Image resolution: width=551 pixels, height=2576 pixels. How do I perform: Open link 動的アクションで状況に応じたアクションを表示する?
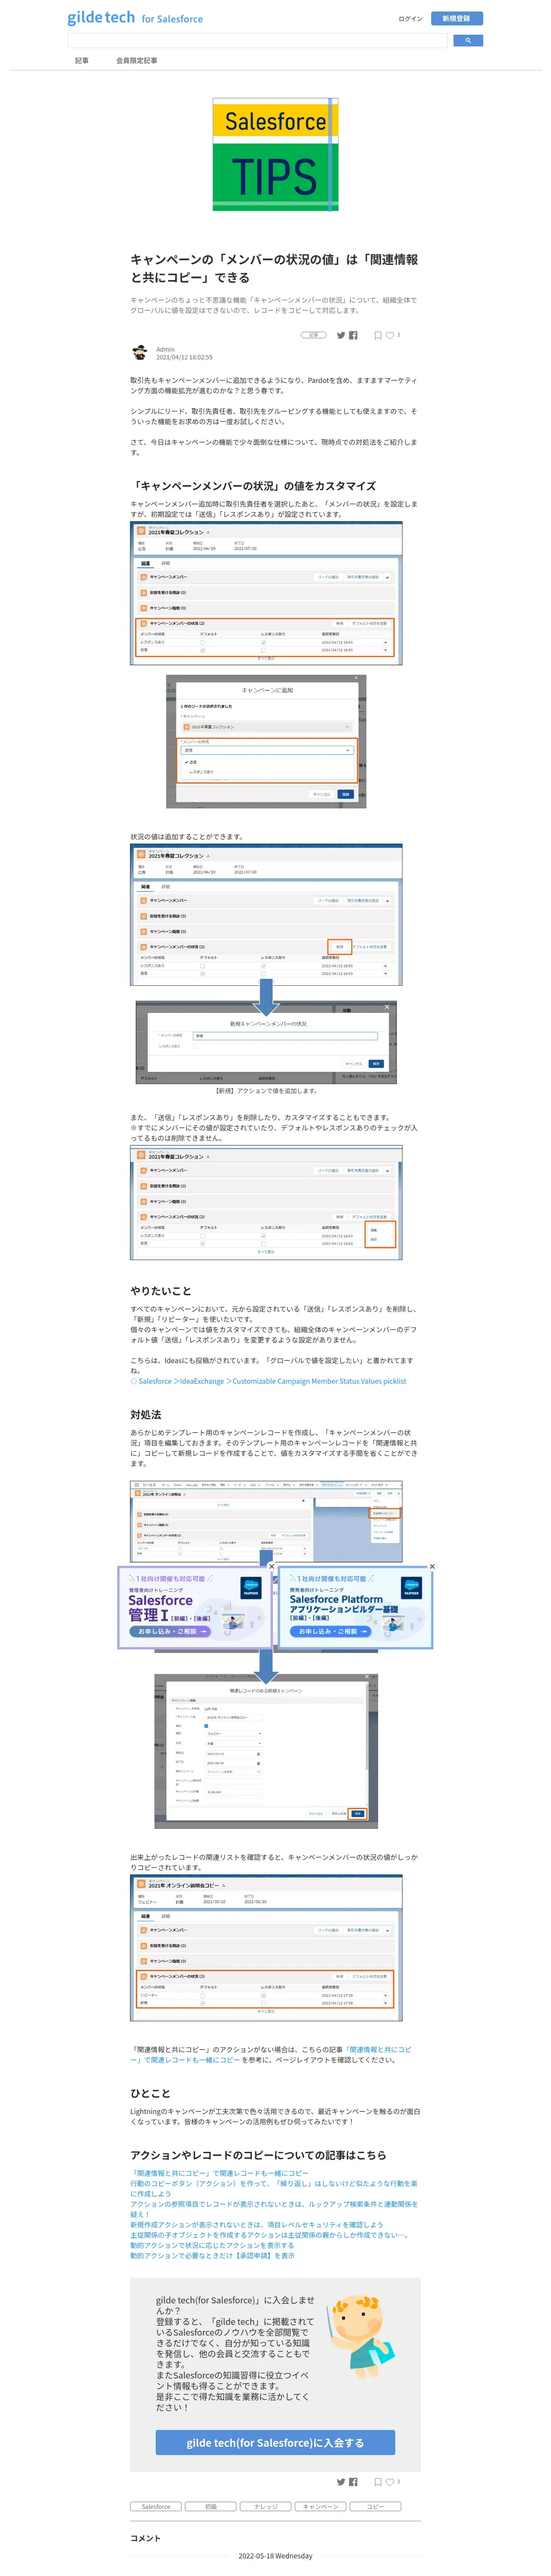[x=212, y=2245]
